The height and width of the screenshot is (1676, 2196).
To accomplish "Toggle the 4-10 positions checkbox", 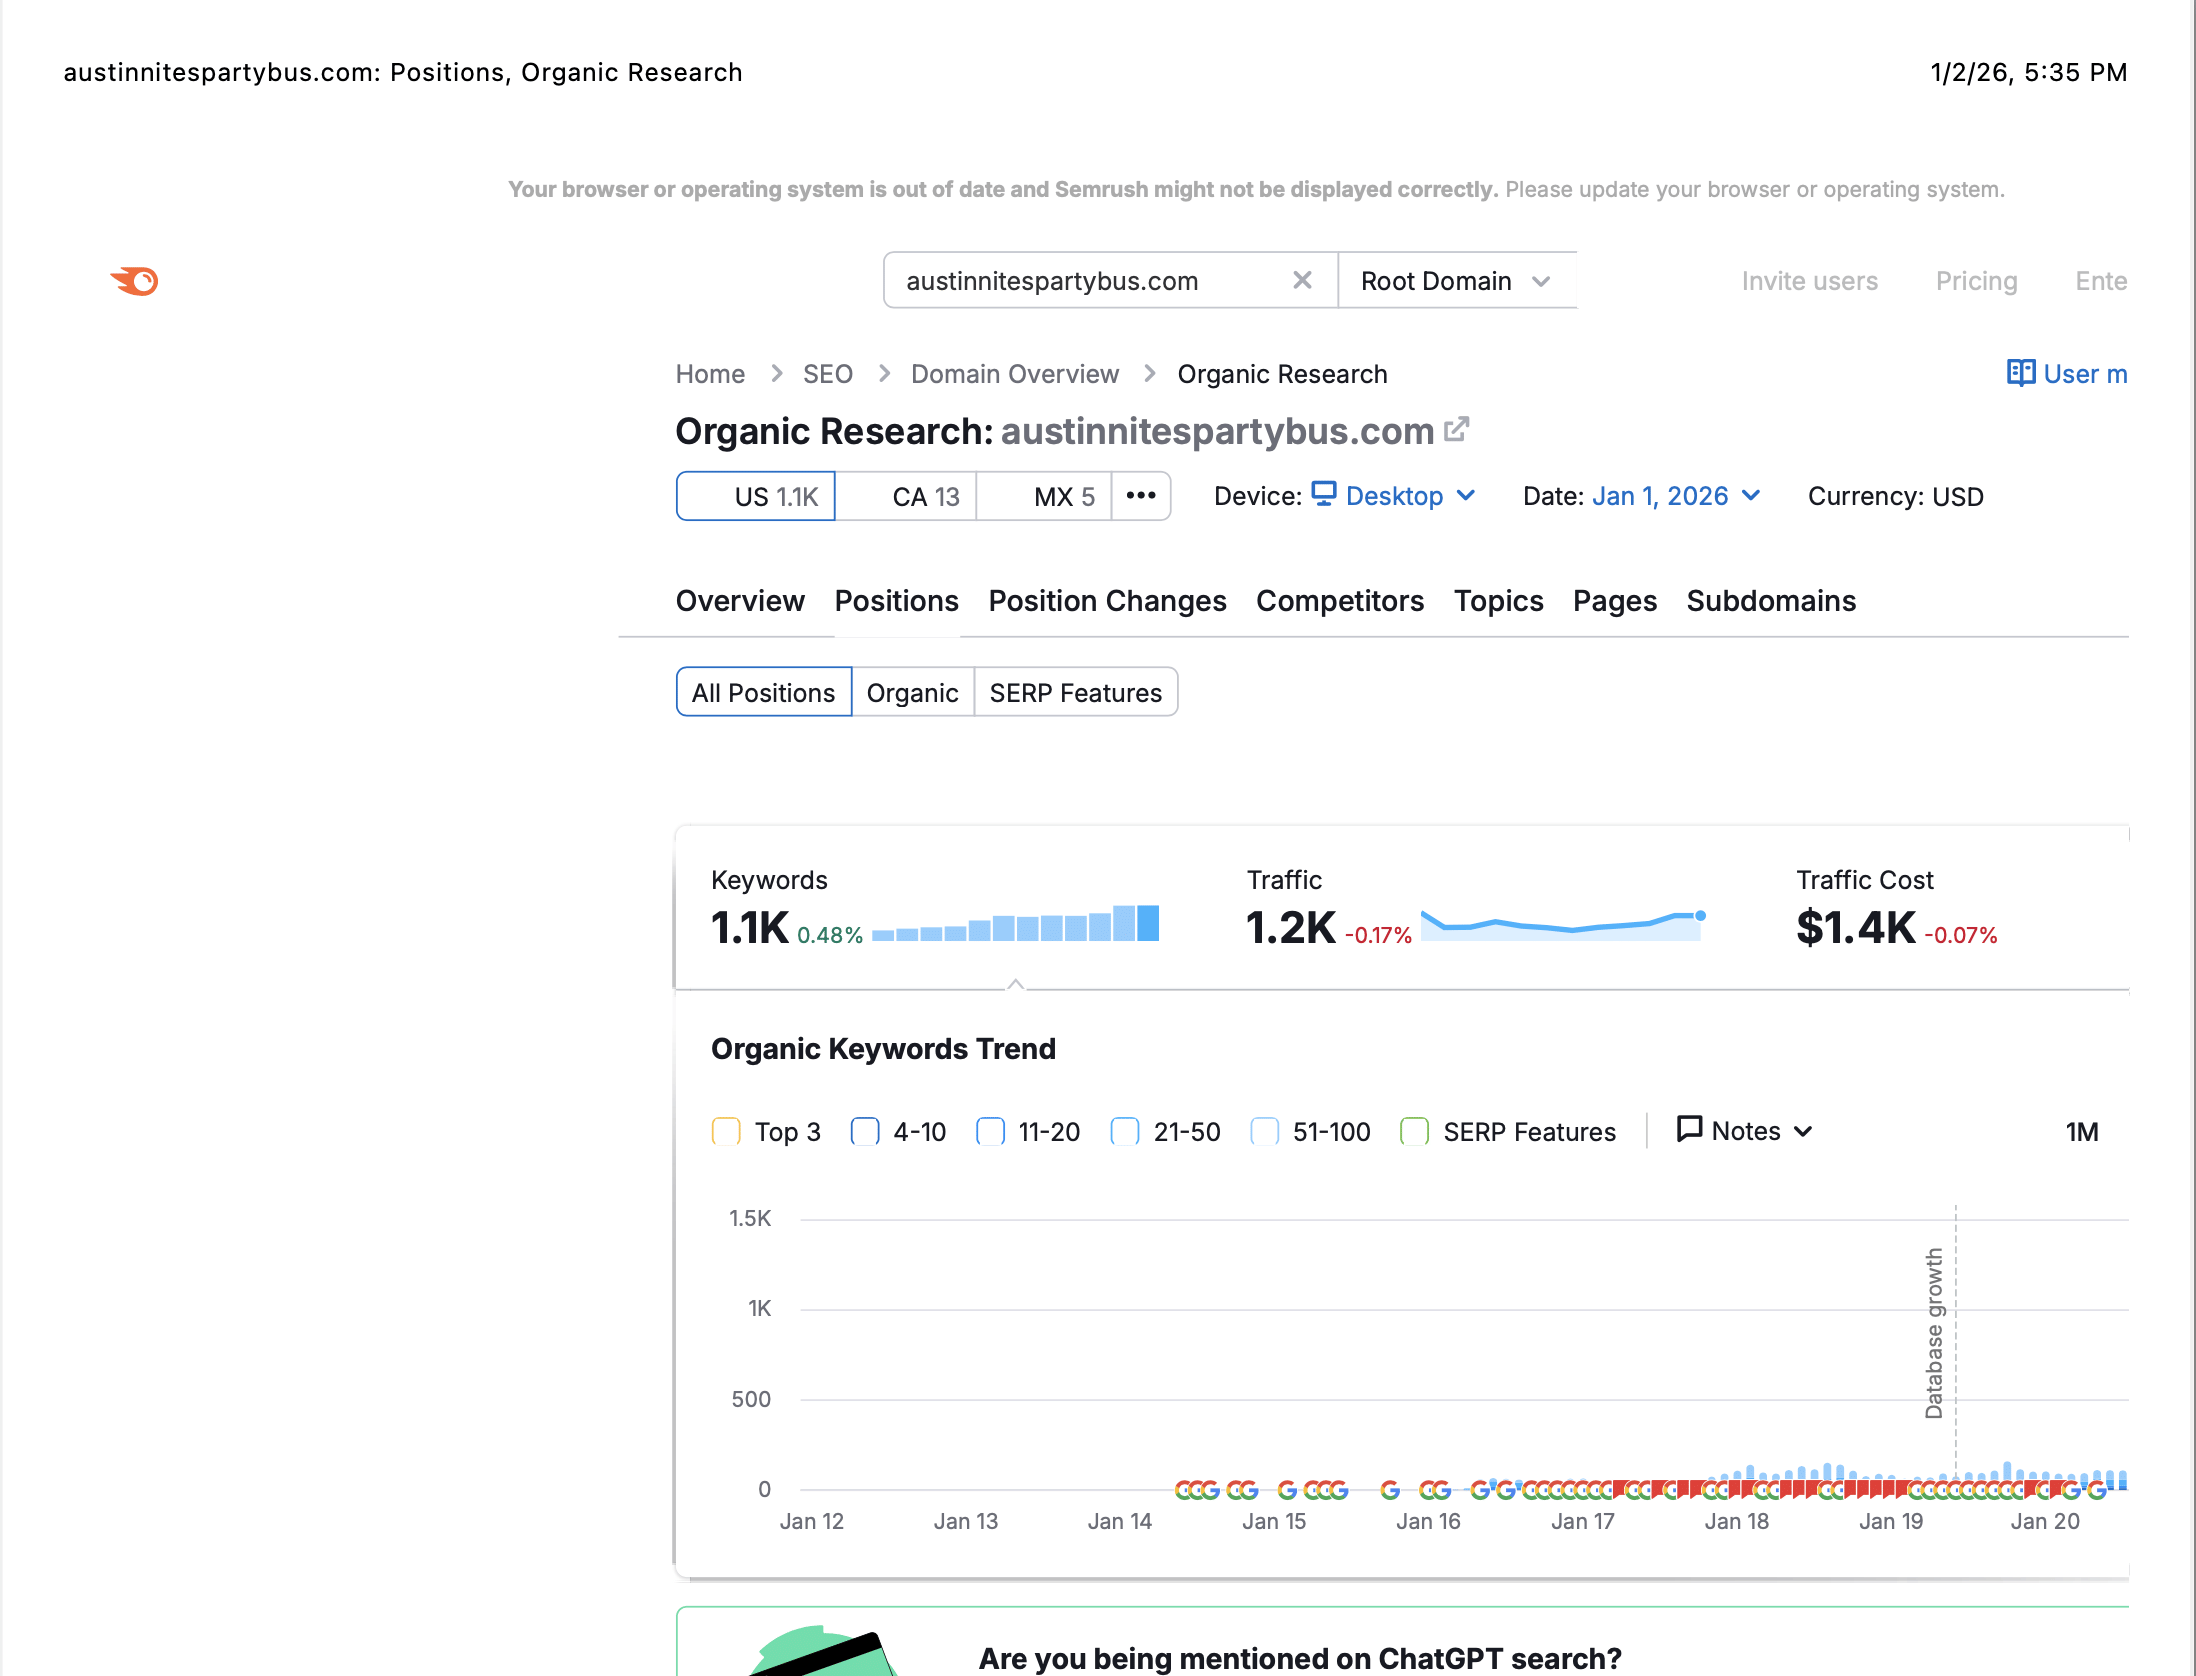I will click(x=865, y=1131).
